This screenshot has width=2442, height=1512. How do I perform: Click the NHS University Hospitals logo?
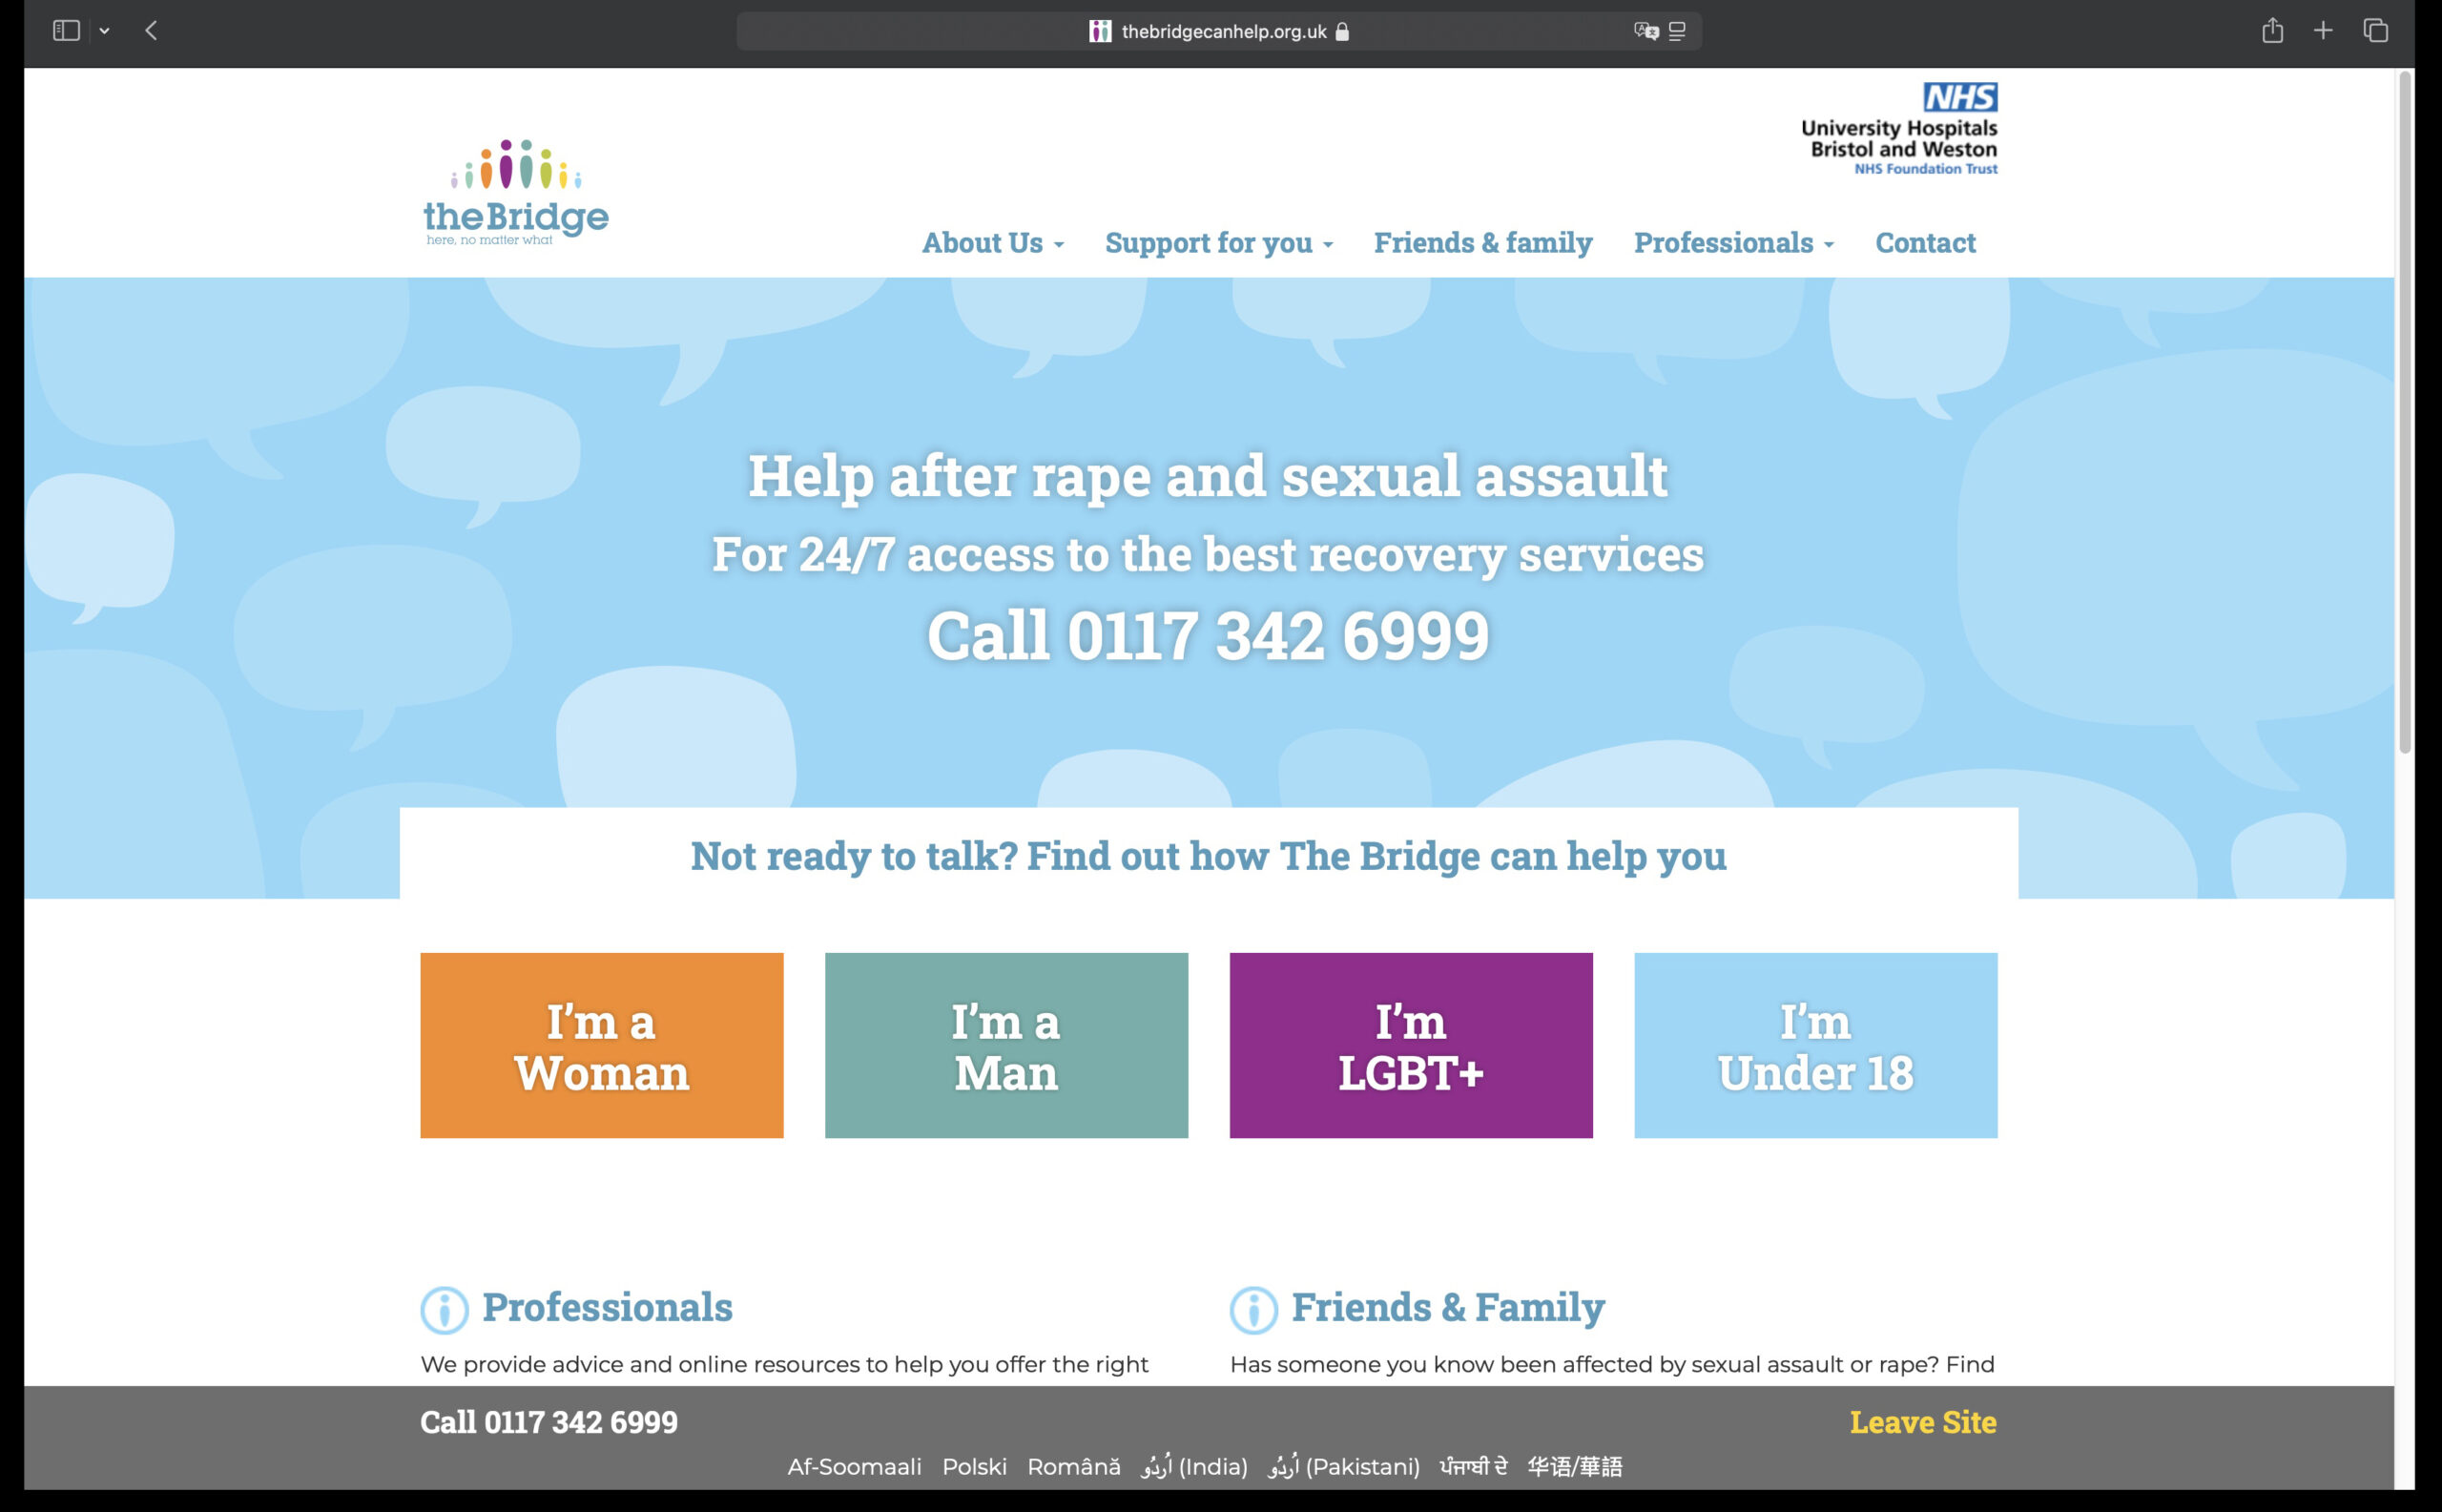[x=1899, y=129]
